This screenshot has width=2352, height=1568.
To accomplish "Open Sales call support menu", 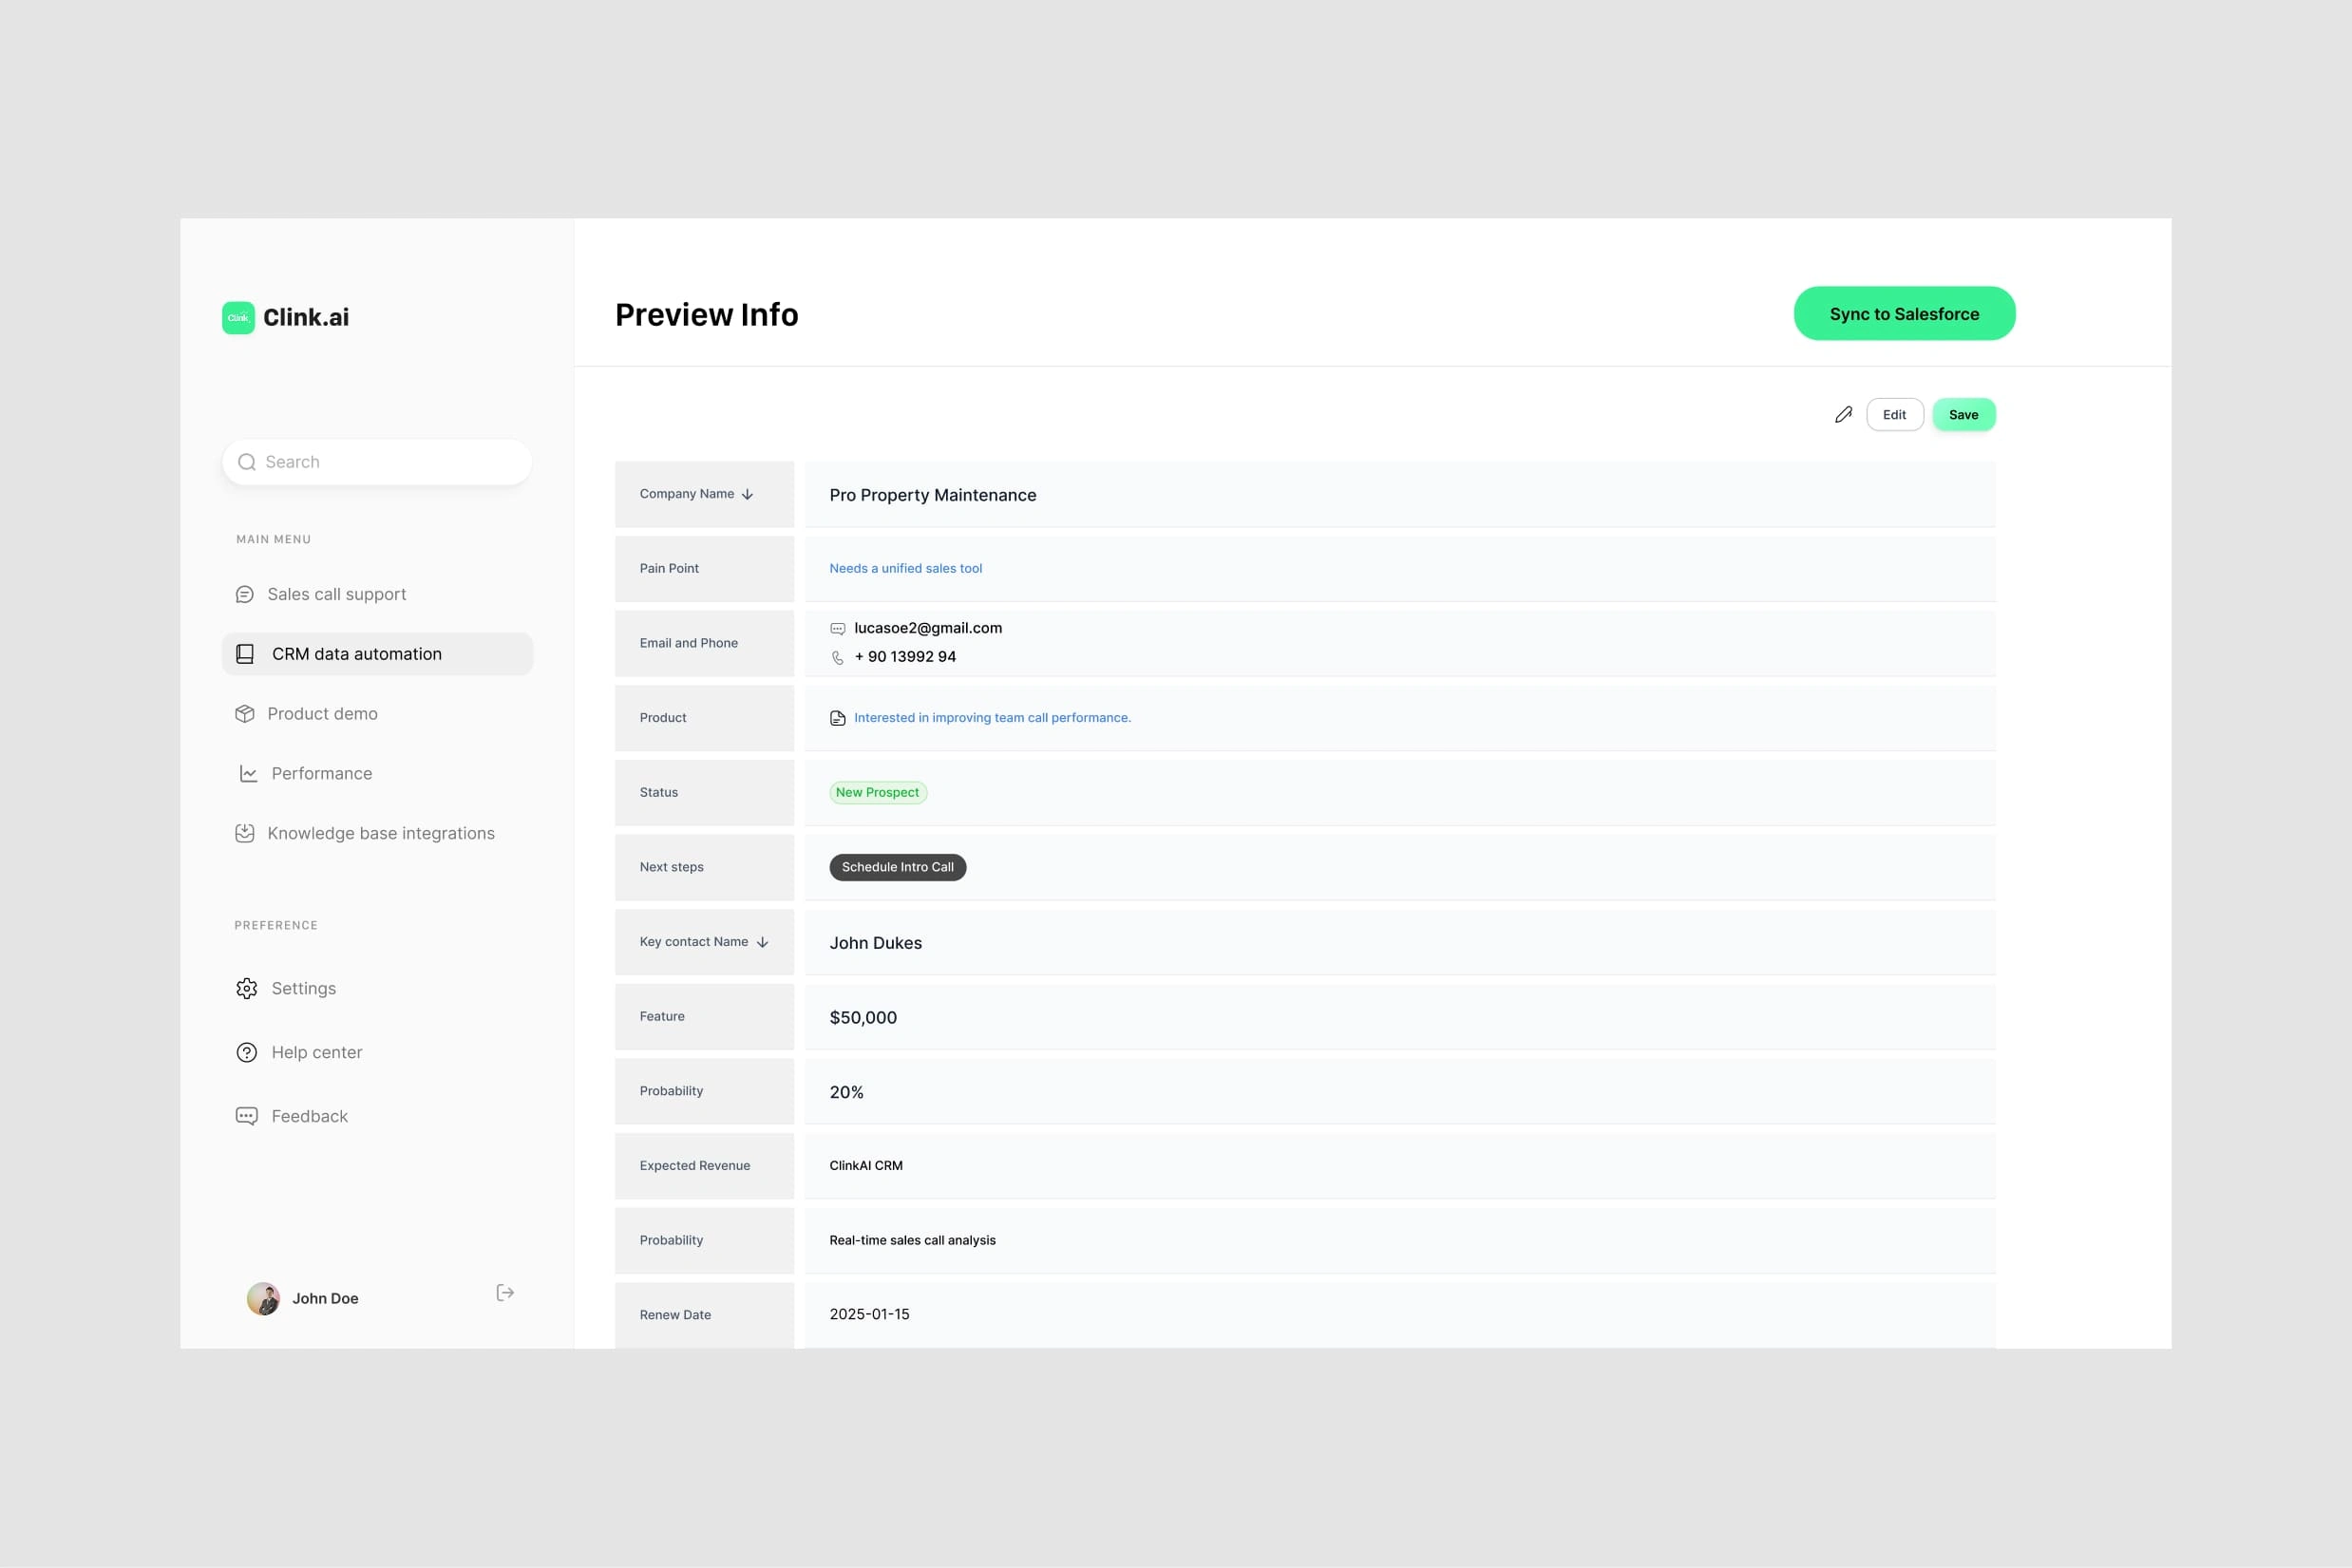I will [336, 594].
